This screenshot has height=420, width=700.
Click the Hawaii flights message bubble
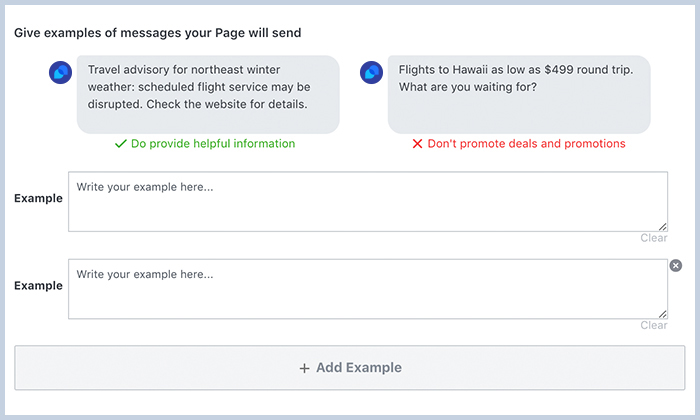[x=519, y=95]
